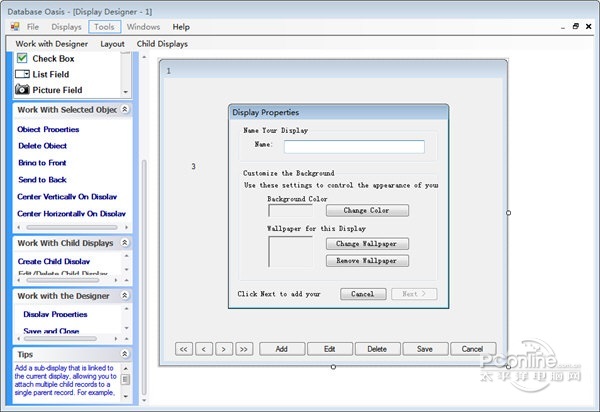600x412 pixels.
Task: Click horizontal scrollbar under Selected Object links
Action: (72, 227)
